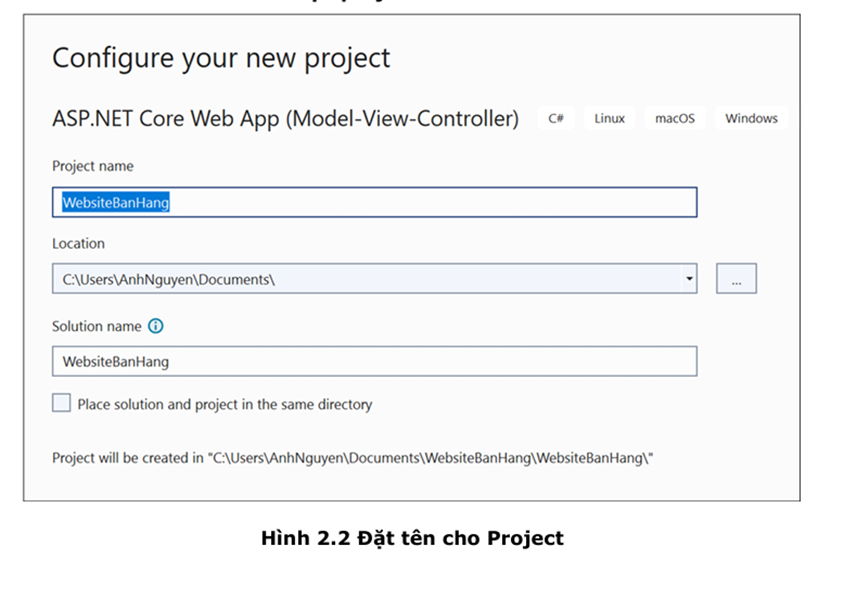The height and width of the screenshot is (597, 844).
Task: Click the 'Hình 2.2 Đặt tên cho Project' caption
Action: [x=412, y=538]
